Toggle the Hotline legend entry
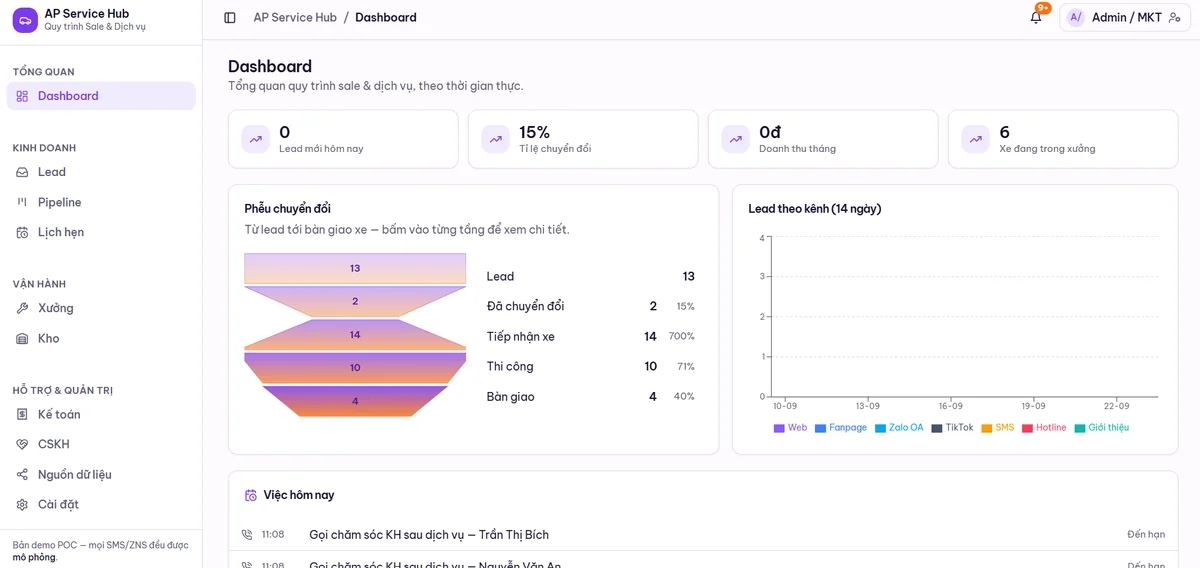 (x=1044, y=428)
